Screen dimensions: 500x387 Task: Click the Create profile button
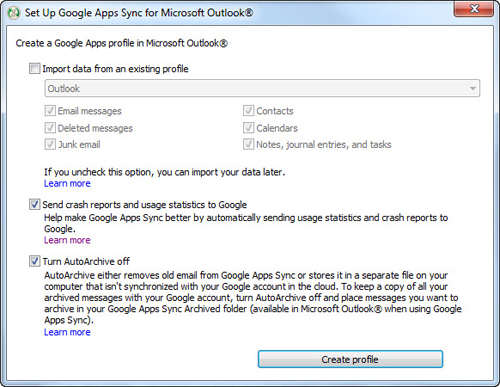point(350,359)
